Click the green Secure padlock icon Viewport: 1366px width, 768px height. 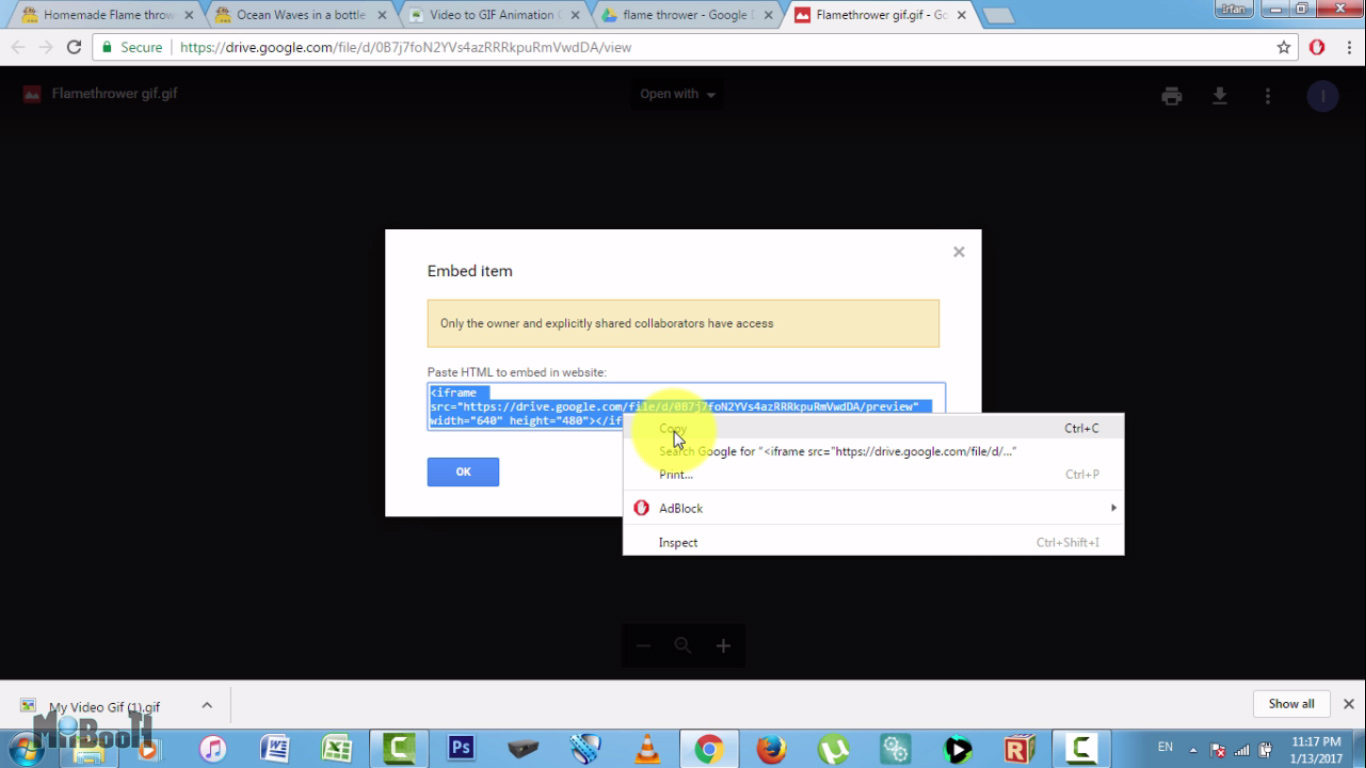[x=107, y=47]
